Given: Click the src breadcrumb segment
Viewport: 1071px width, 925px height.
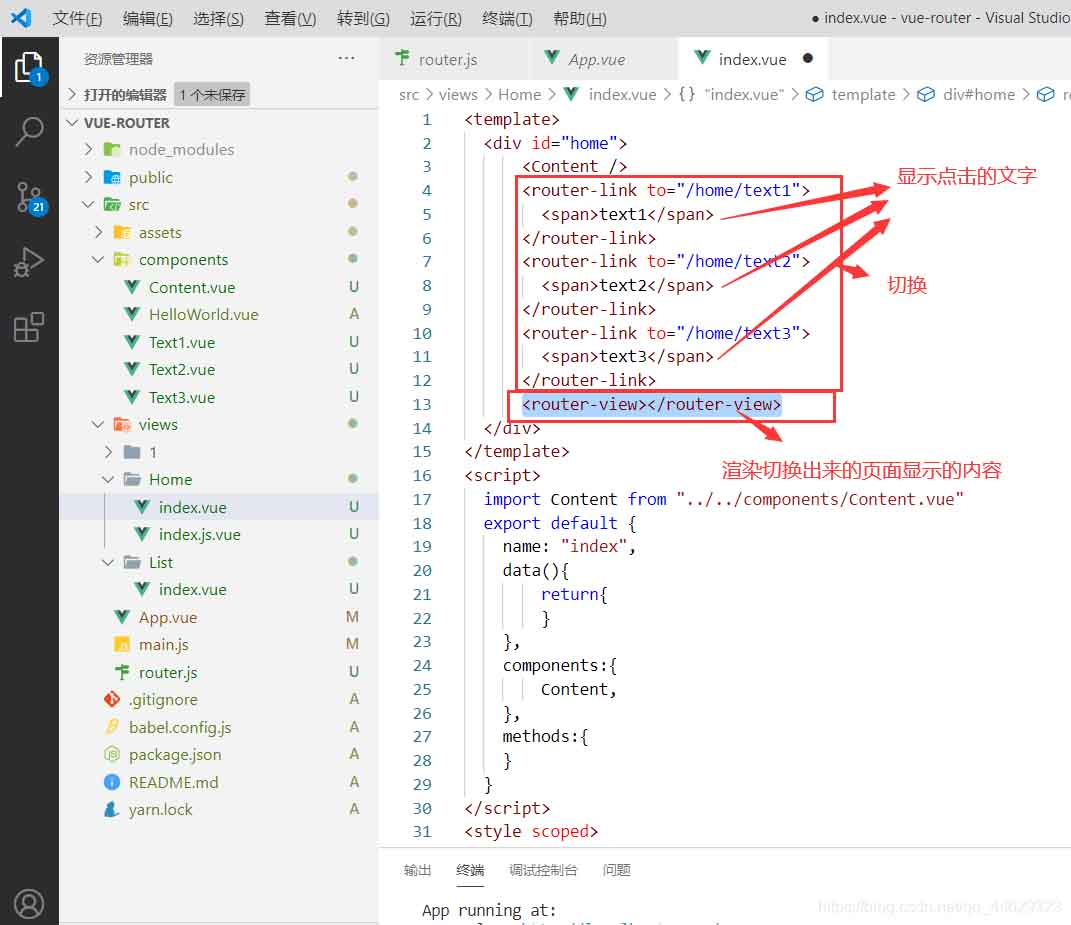Looking at the screenshot, I should tap(408, 94).
